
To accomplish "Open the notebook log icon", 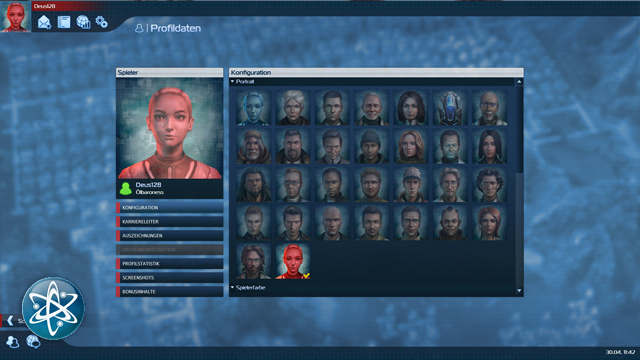I will click(64, 22).
